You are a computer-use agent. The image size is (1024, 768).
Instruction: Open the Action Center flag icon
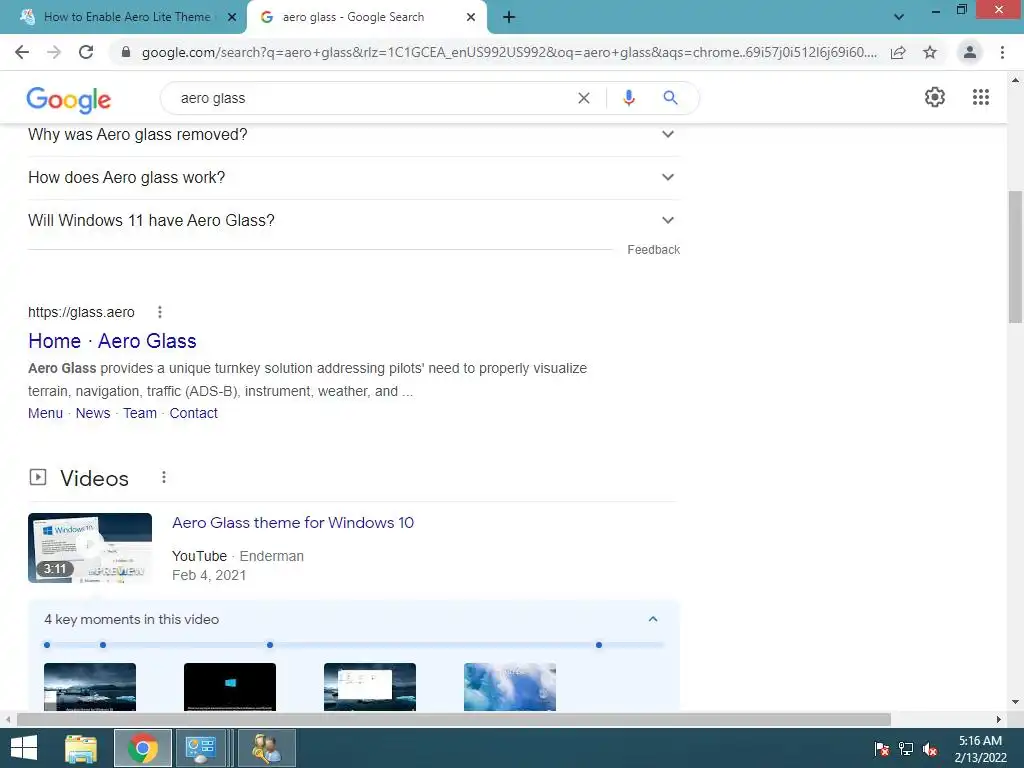coord(882,749)
